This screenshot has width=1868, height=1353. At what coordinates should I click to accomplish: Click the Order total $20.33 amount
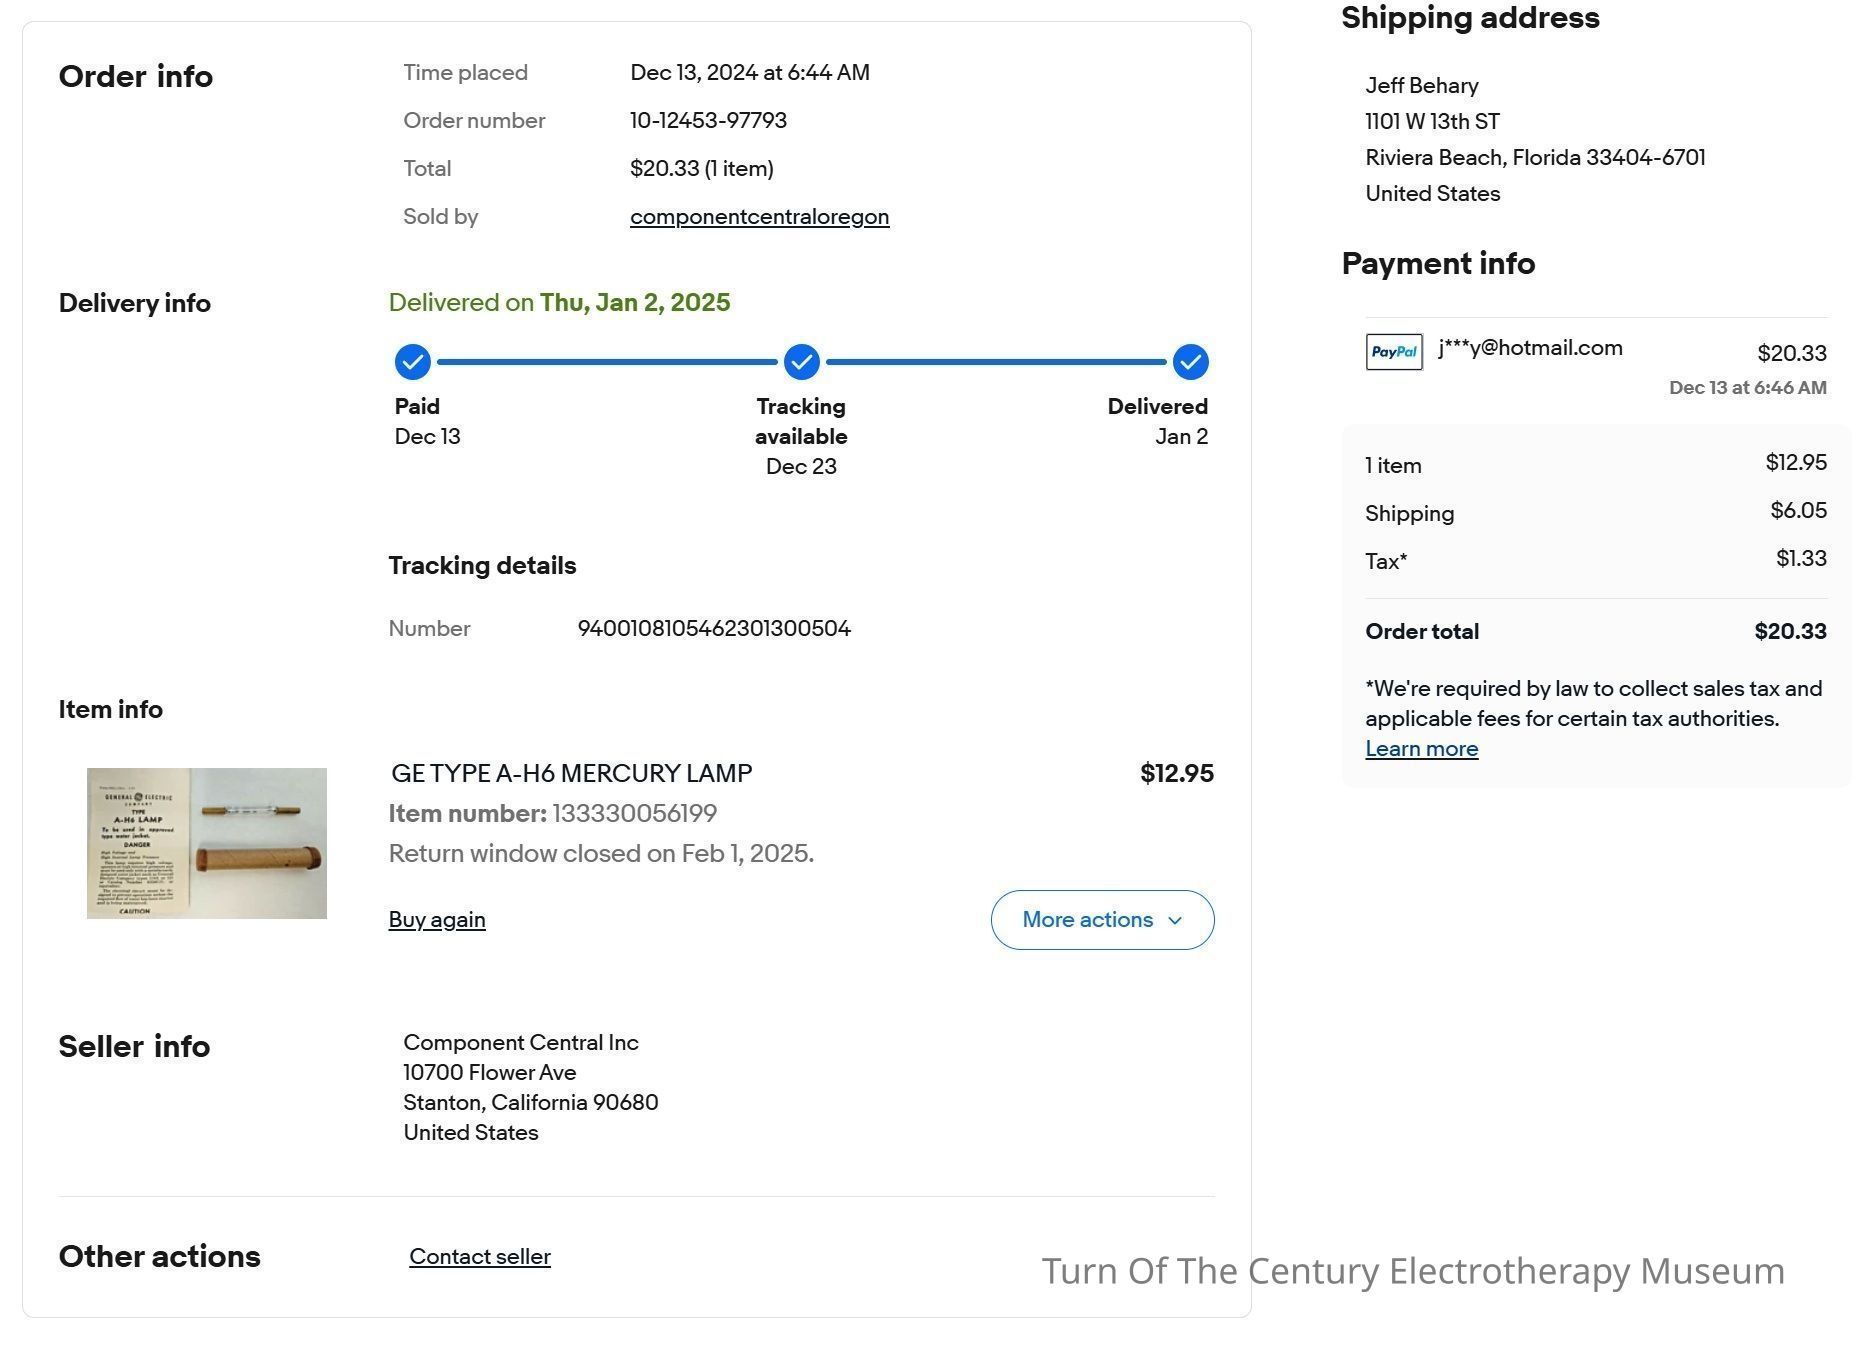pos(1790,632)
